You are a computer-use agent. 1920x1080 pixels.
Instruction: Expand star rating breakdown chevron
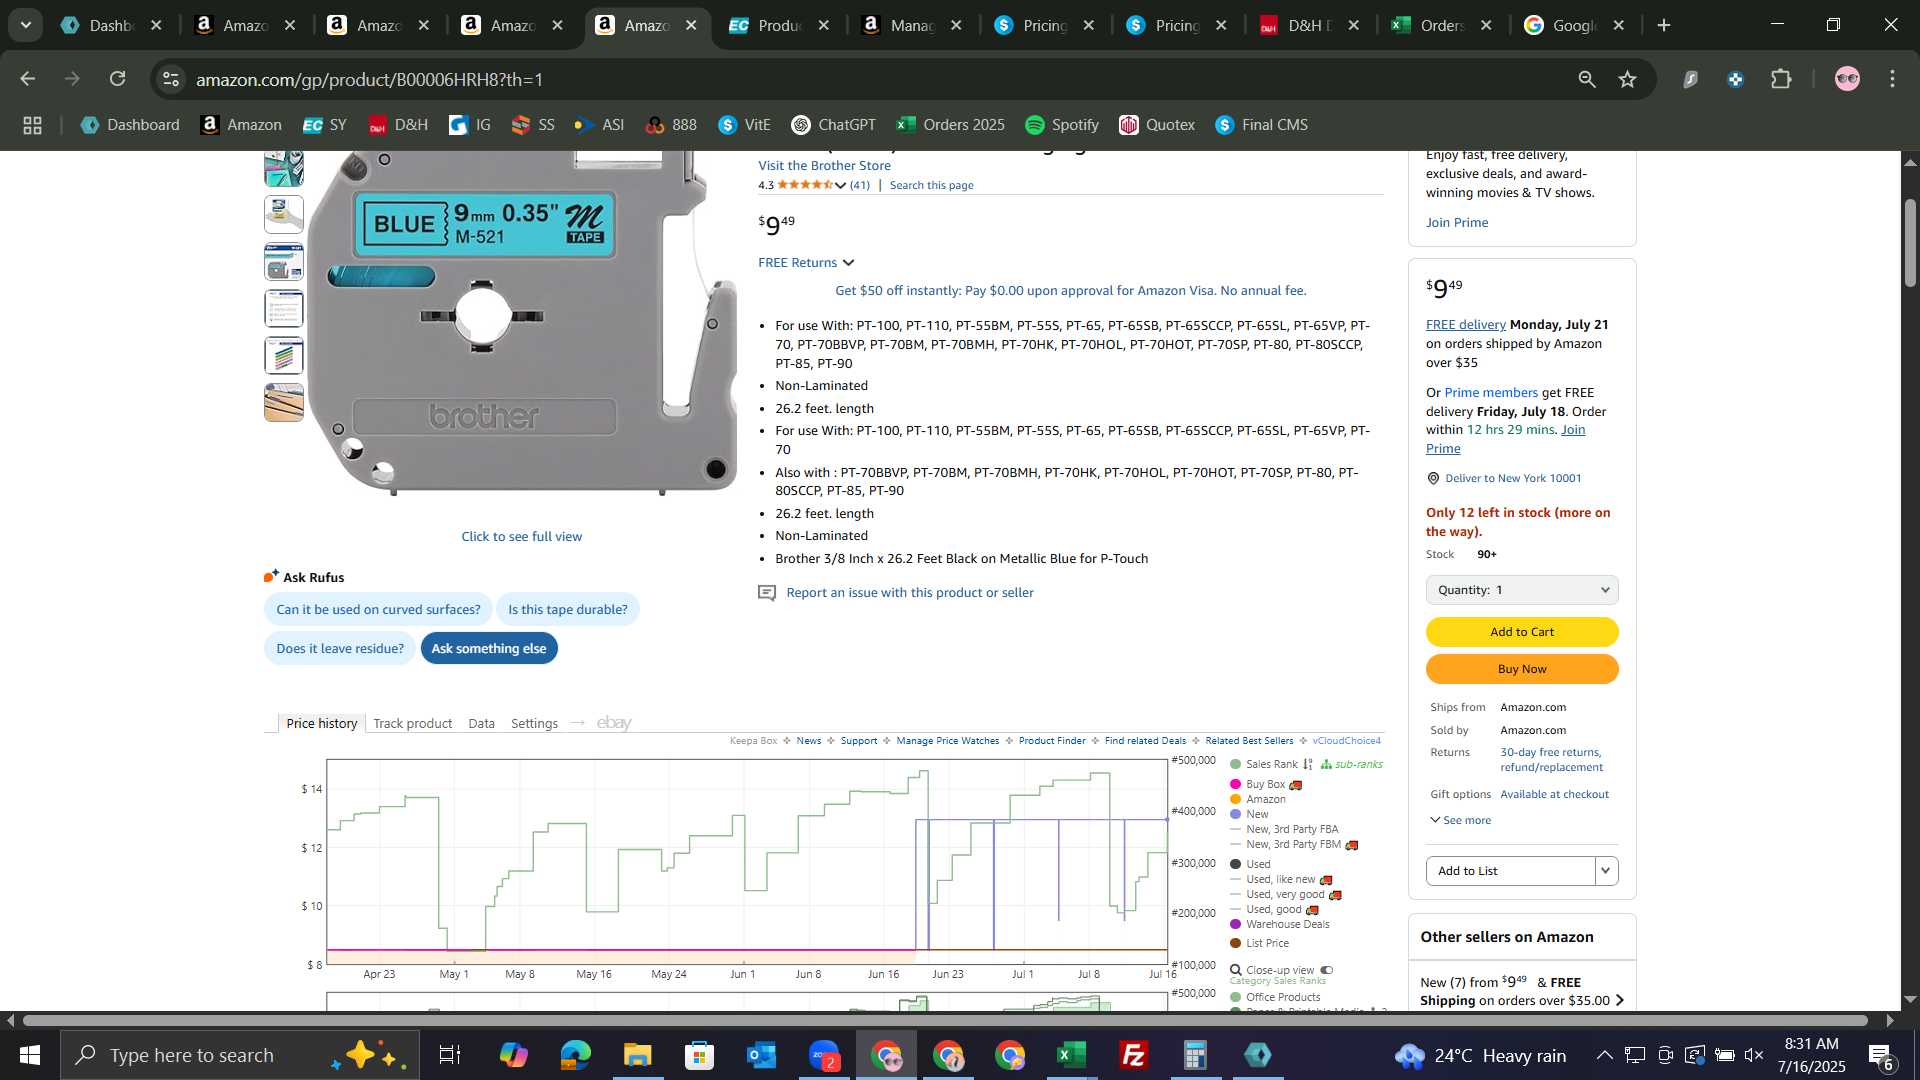coord(840,185)
